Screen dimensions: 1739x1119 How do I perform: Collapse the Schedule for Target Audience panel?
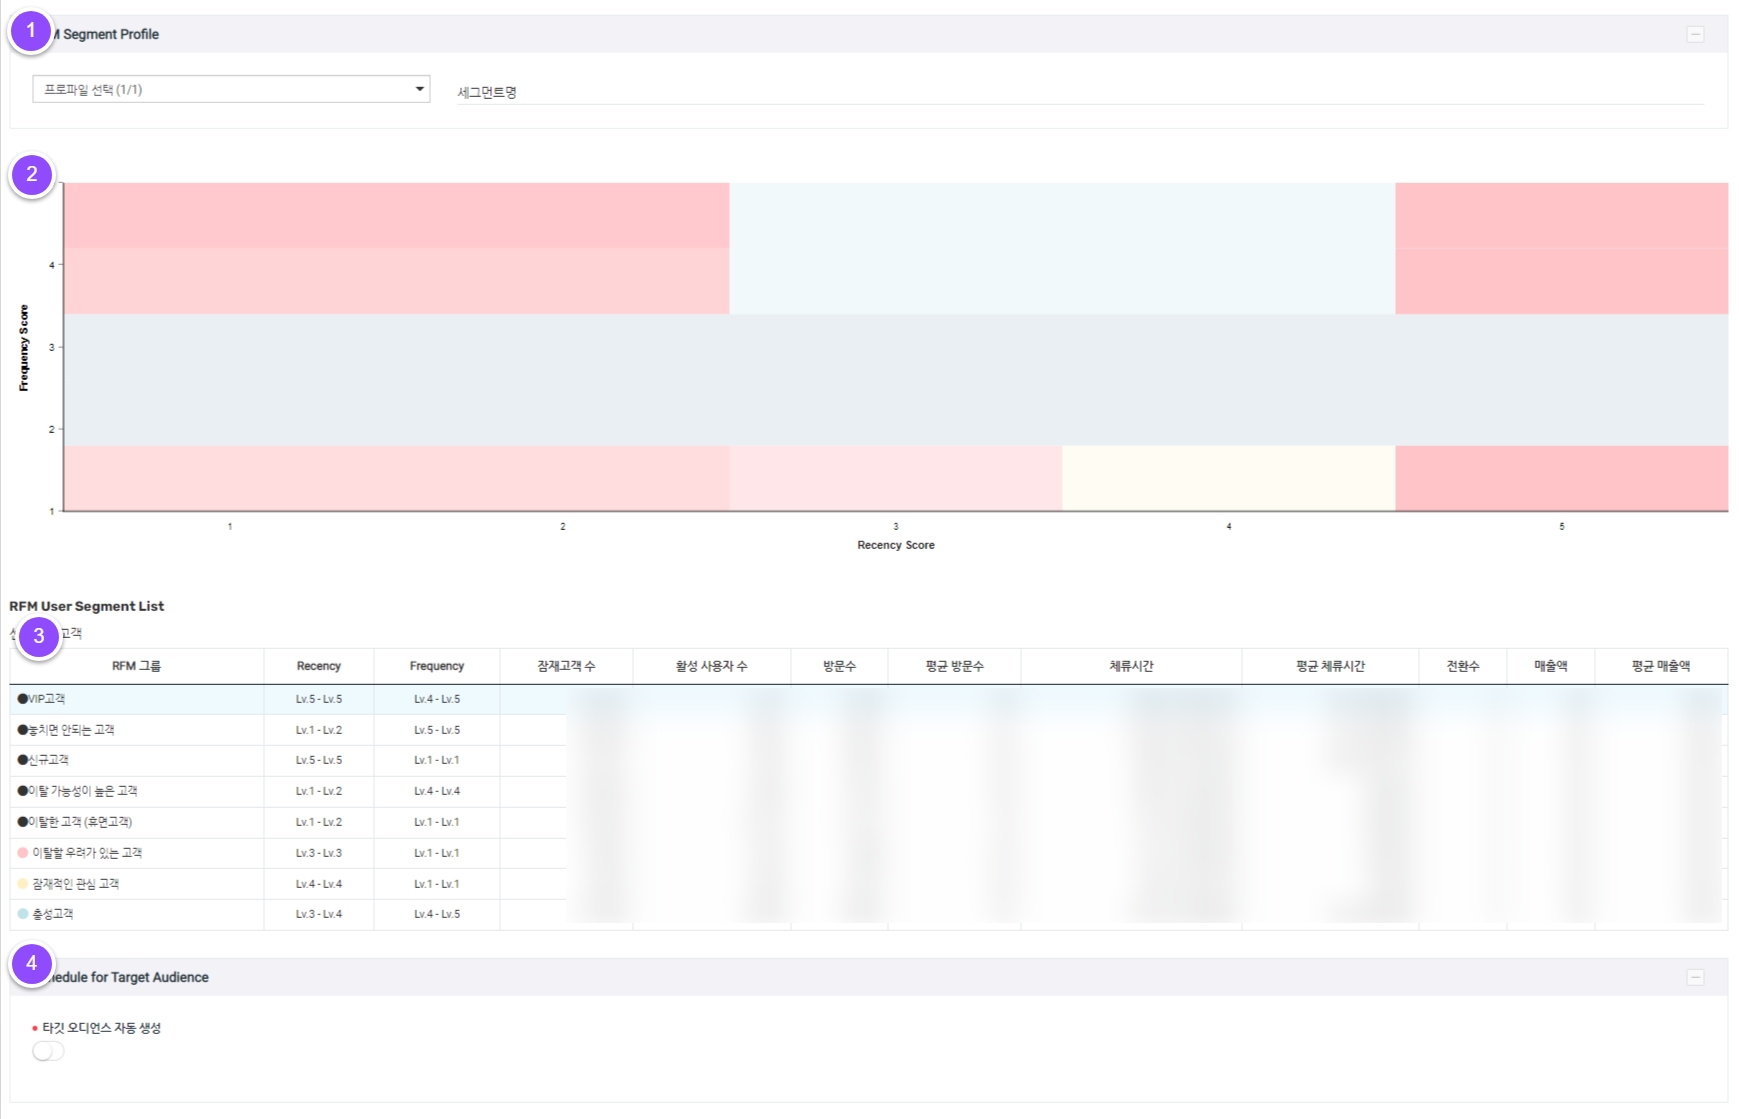1695,977
